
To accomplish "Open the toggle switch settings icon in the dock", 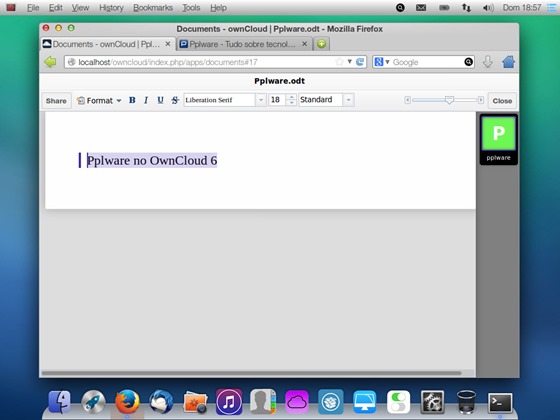I will (398, 402).
